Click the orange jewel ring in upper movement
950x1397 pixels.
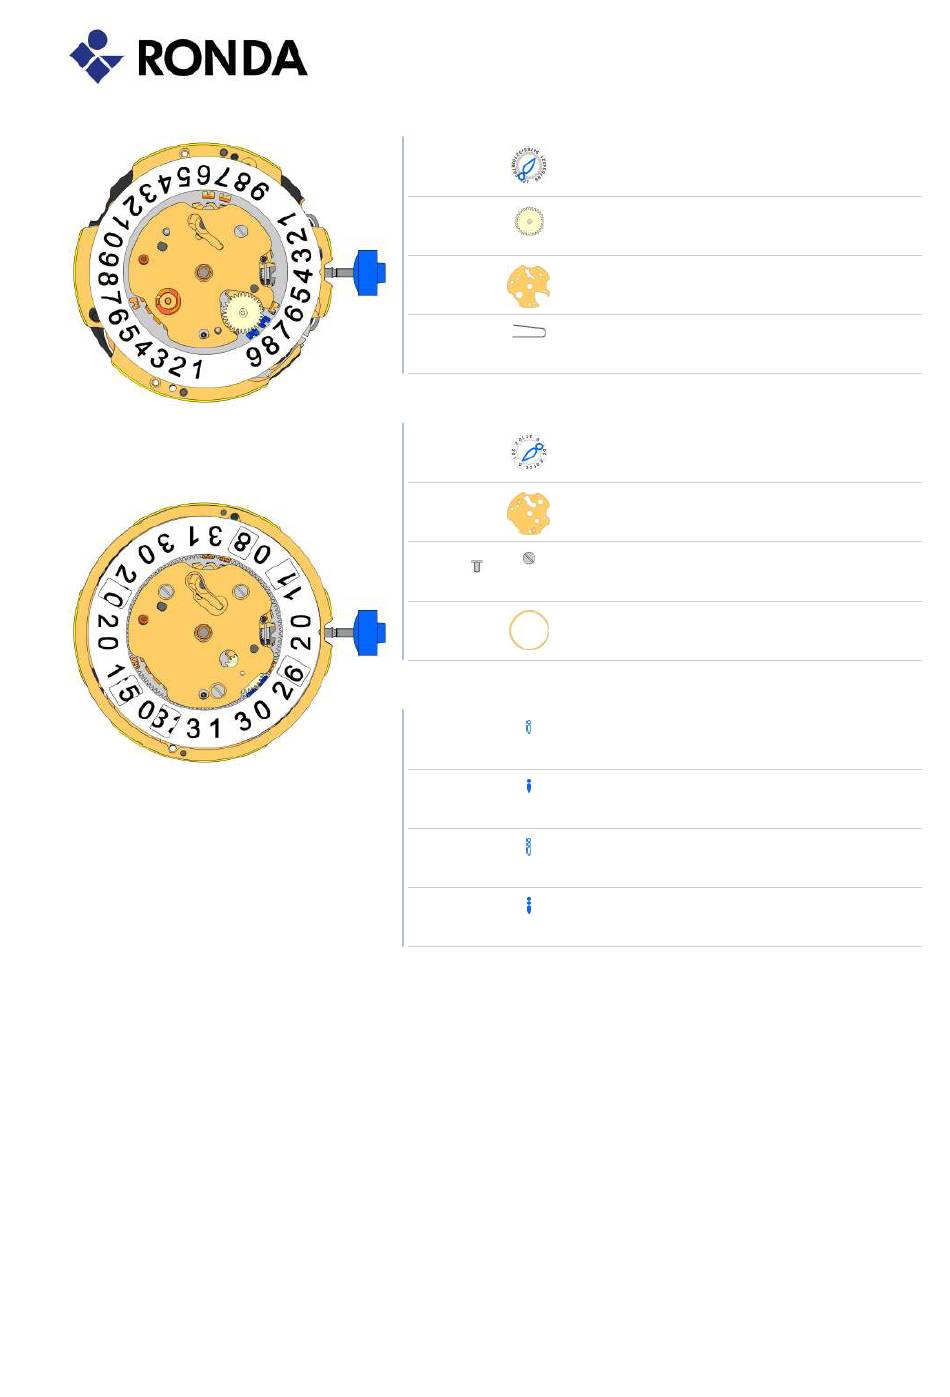point(167,298)
